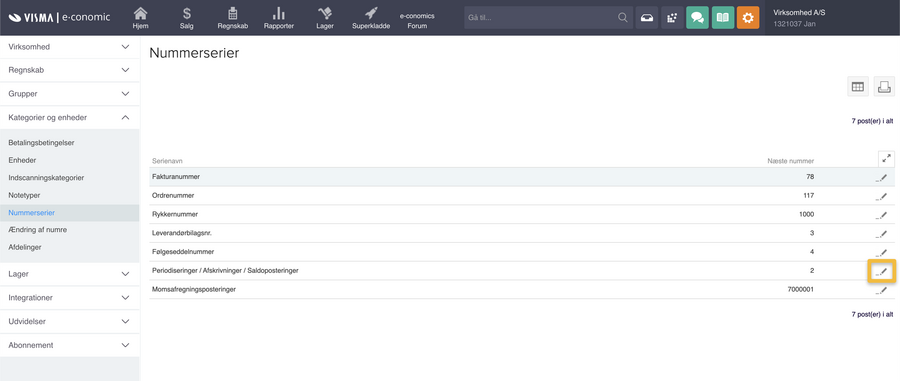Sort by Næste nummer column header
900x381 pixels.
pyautogui.click(x=790, y=161)
